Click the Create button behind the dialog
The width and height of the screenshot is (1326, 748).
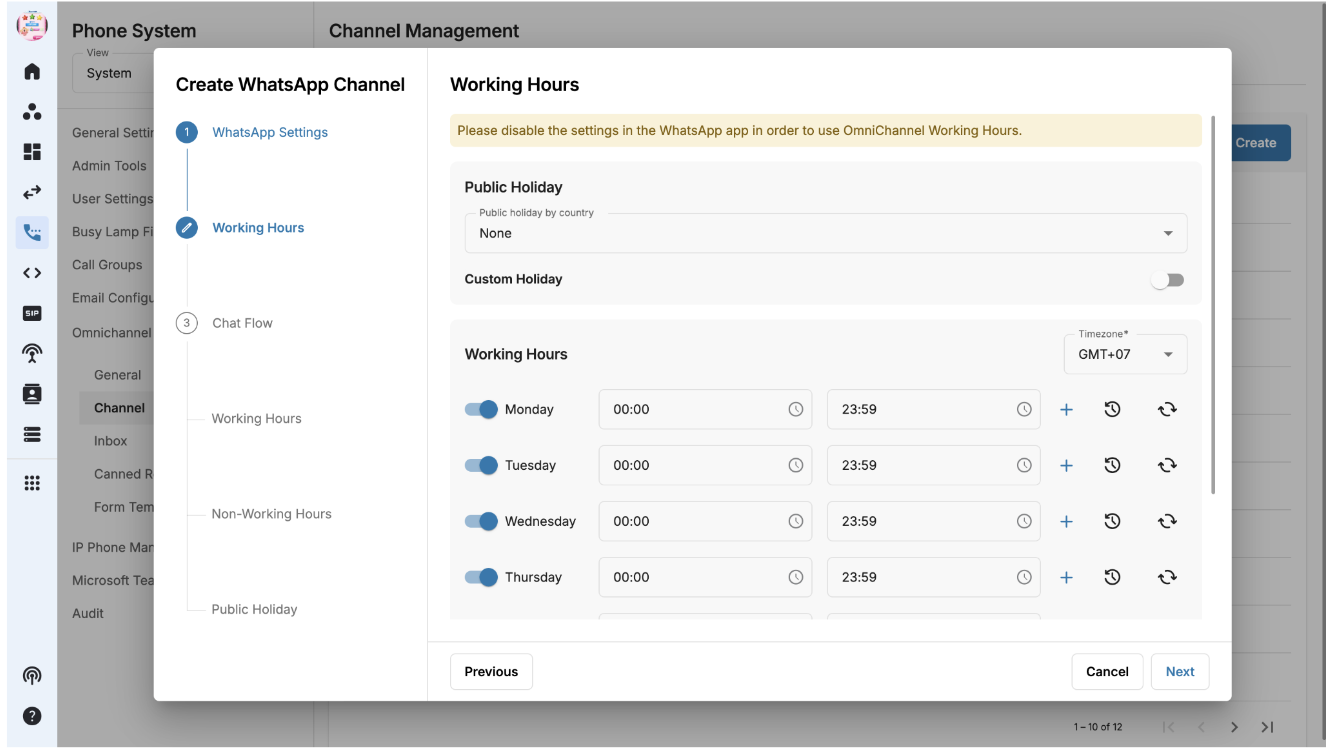[1260, 143]
